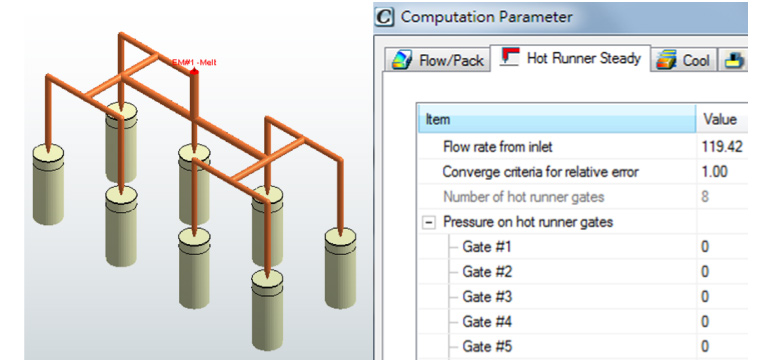Screen dimensions: 760x360
Task: Click the Flow/Pack rainbow icon
Action: click(x=402, y=61)
